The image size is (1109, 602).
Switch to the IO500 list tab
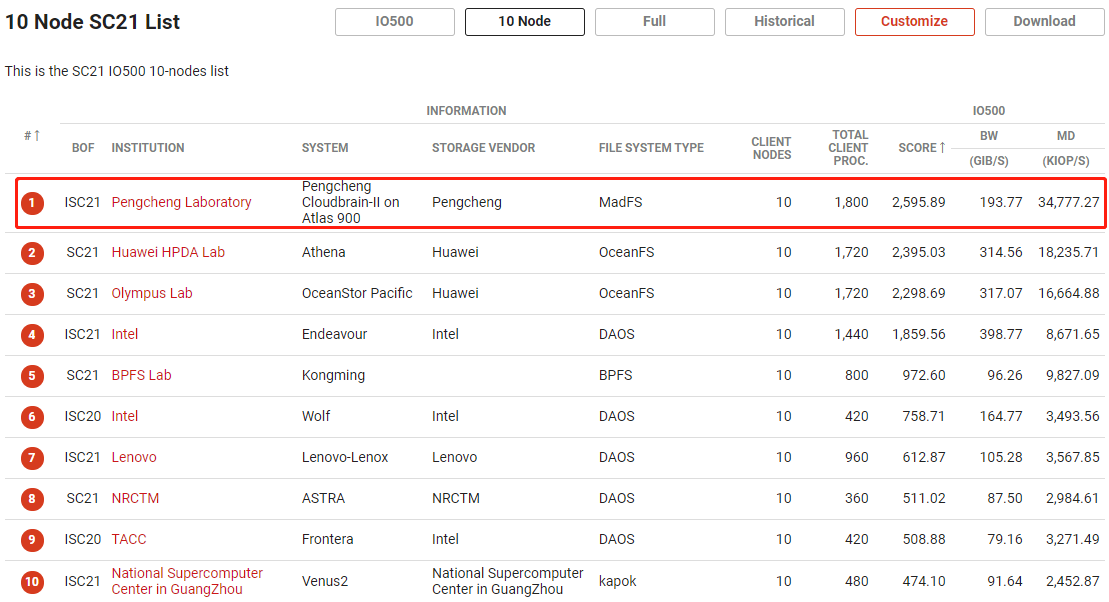tap(394, 21)
